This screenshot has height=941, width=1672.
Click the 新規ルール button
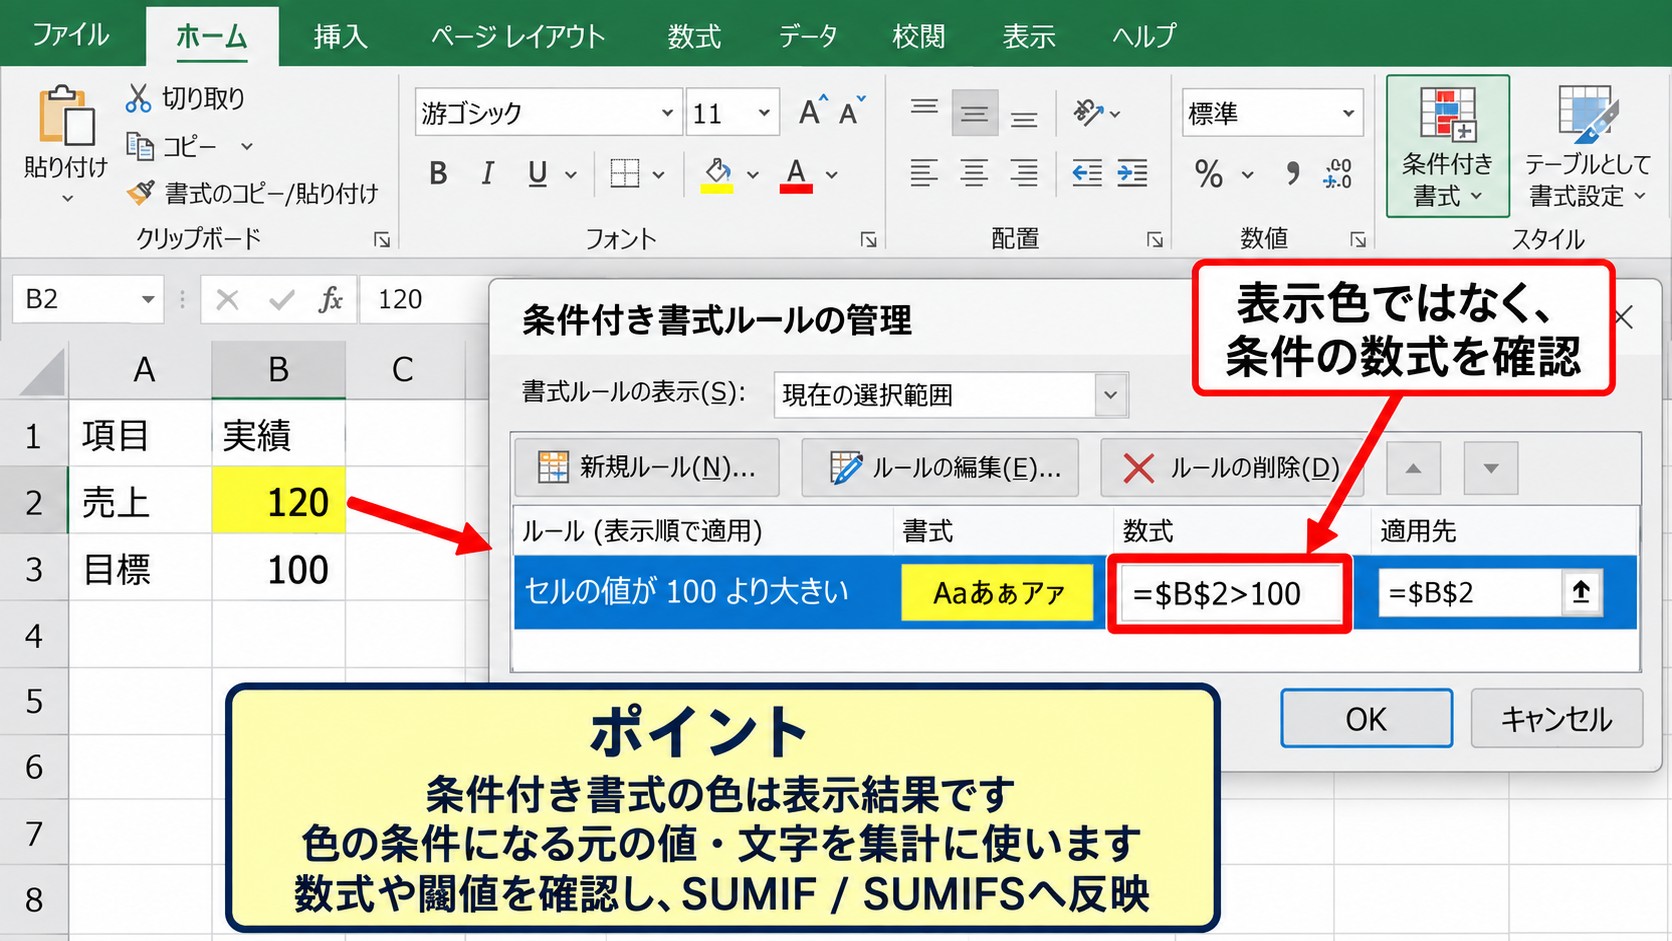click(x=647, y=467)
